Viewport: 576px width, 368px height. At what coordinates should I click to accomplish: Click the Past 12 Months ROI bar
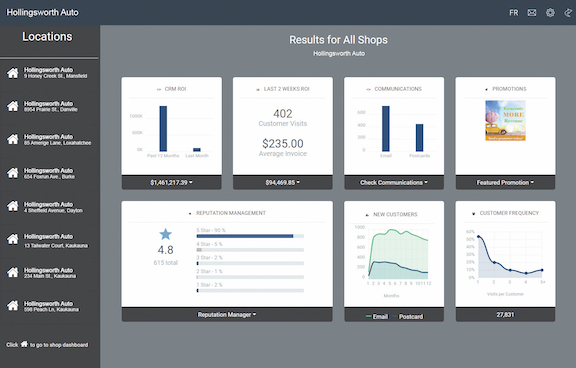click(163, 129)
